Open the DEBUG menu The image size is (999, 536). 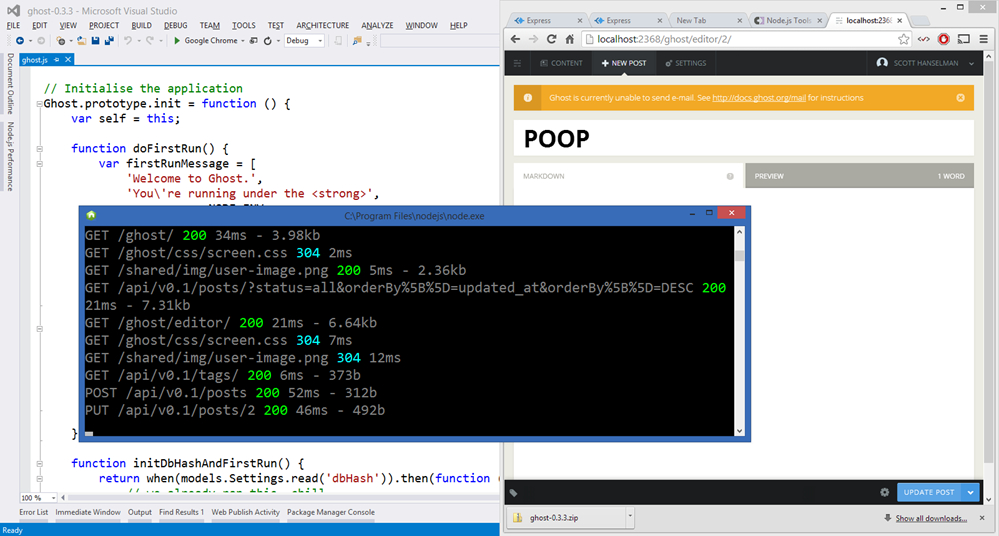click(175, 25)
